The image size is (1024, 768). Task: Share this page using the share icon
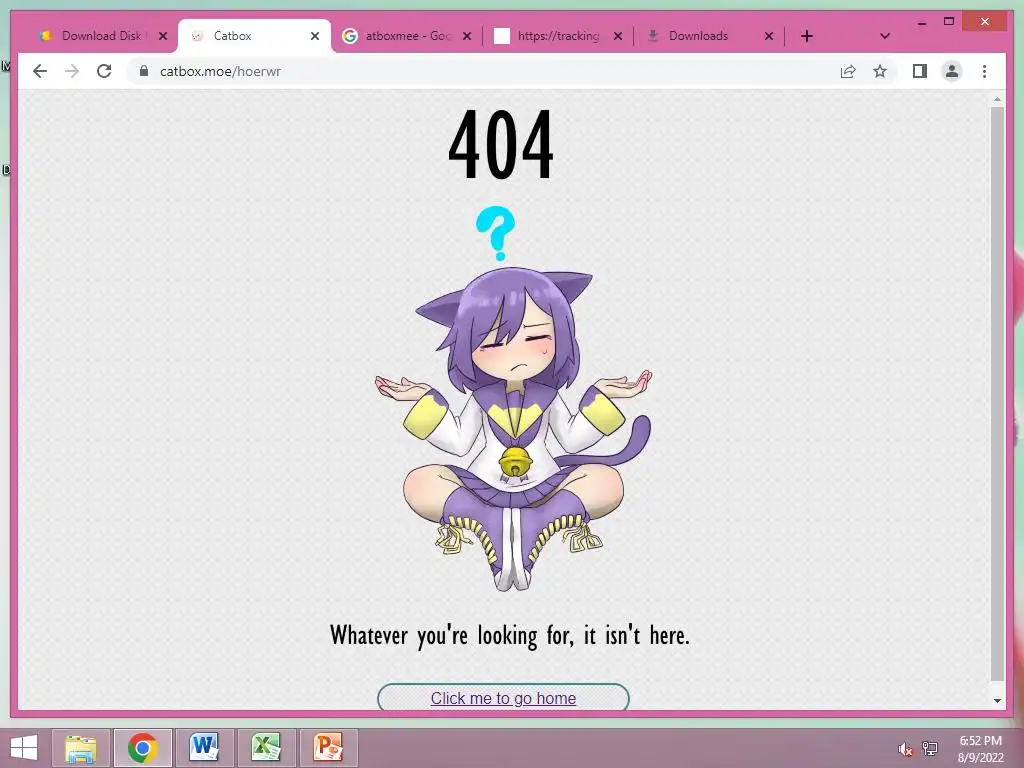[x=848, y=71]
